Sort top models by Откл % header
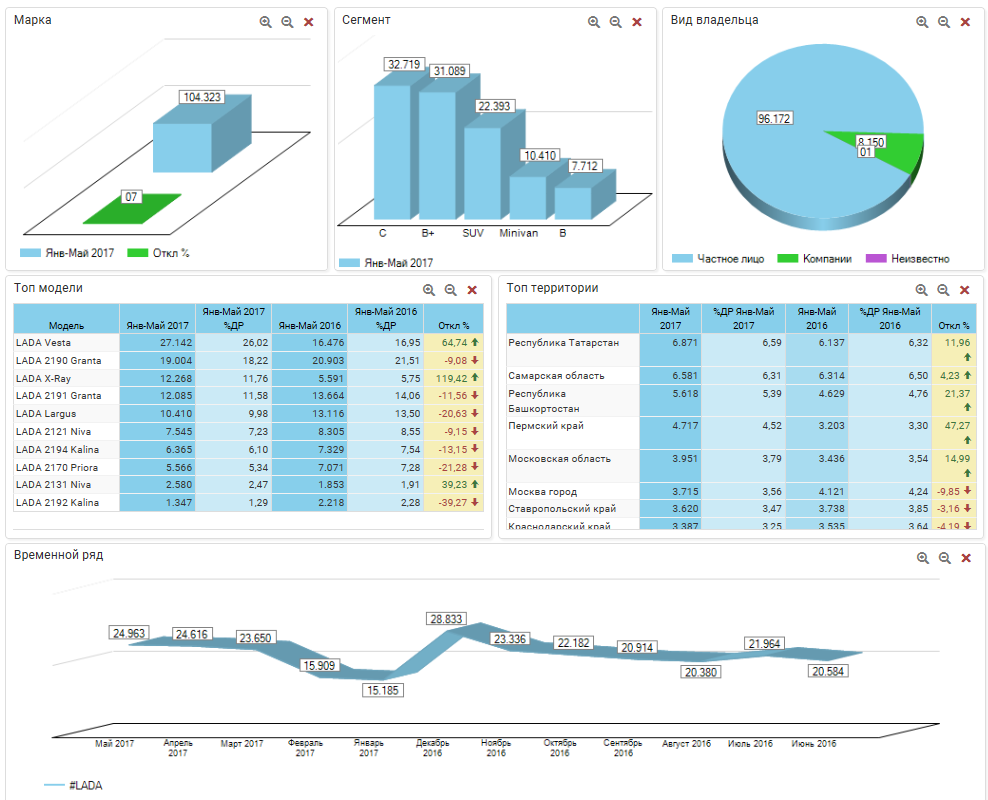Screen dimensions: 988x800 453,325
